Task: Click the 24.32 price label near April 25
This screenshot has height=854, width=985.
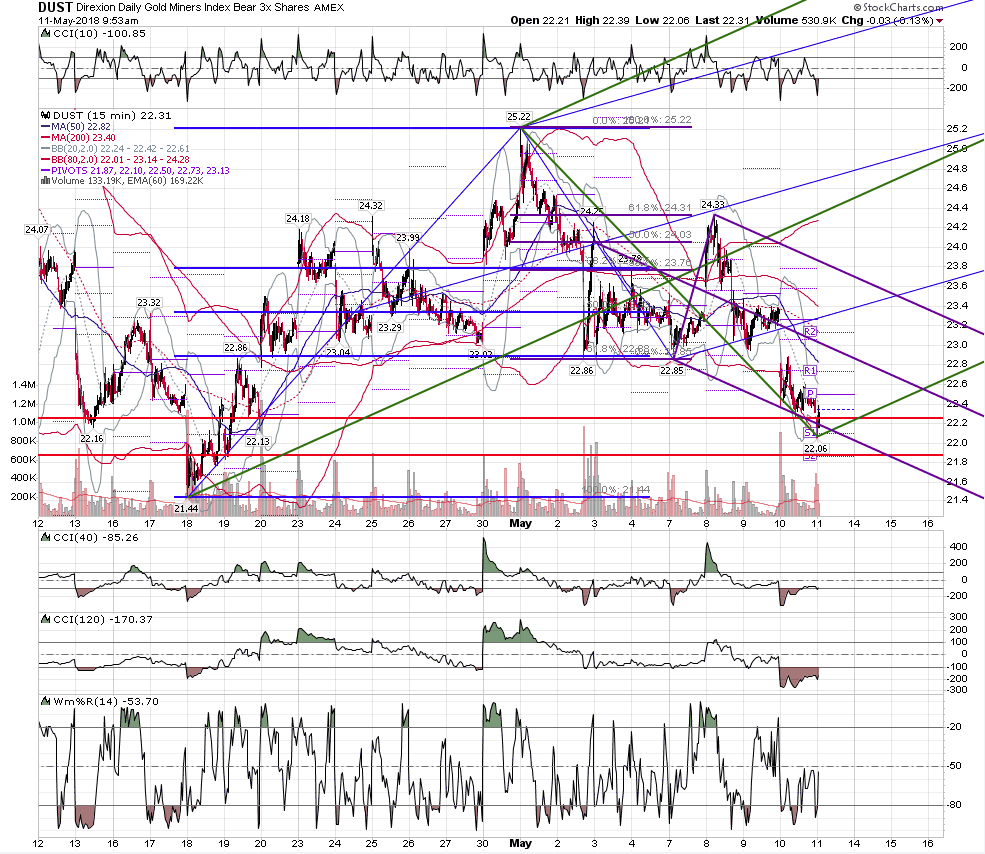Action: [371, 205]
